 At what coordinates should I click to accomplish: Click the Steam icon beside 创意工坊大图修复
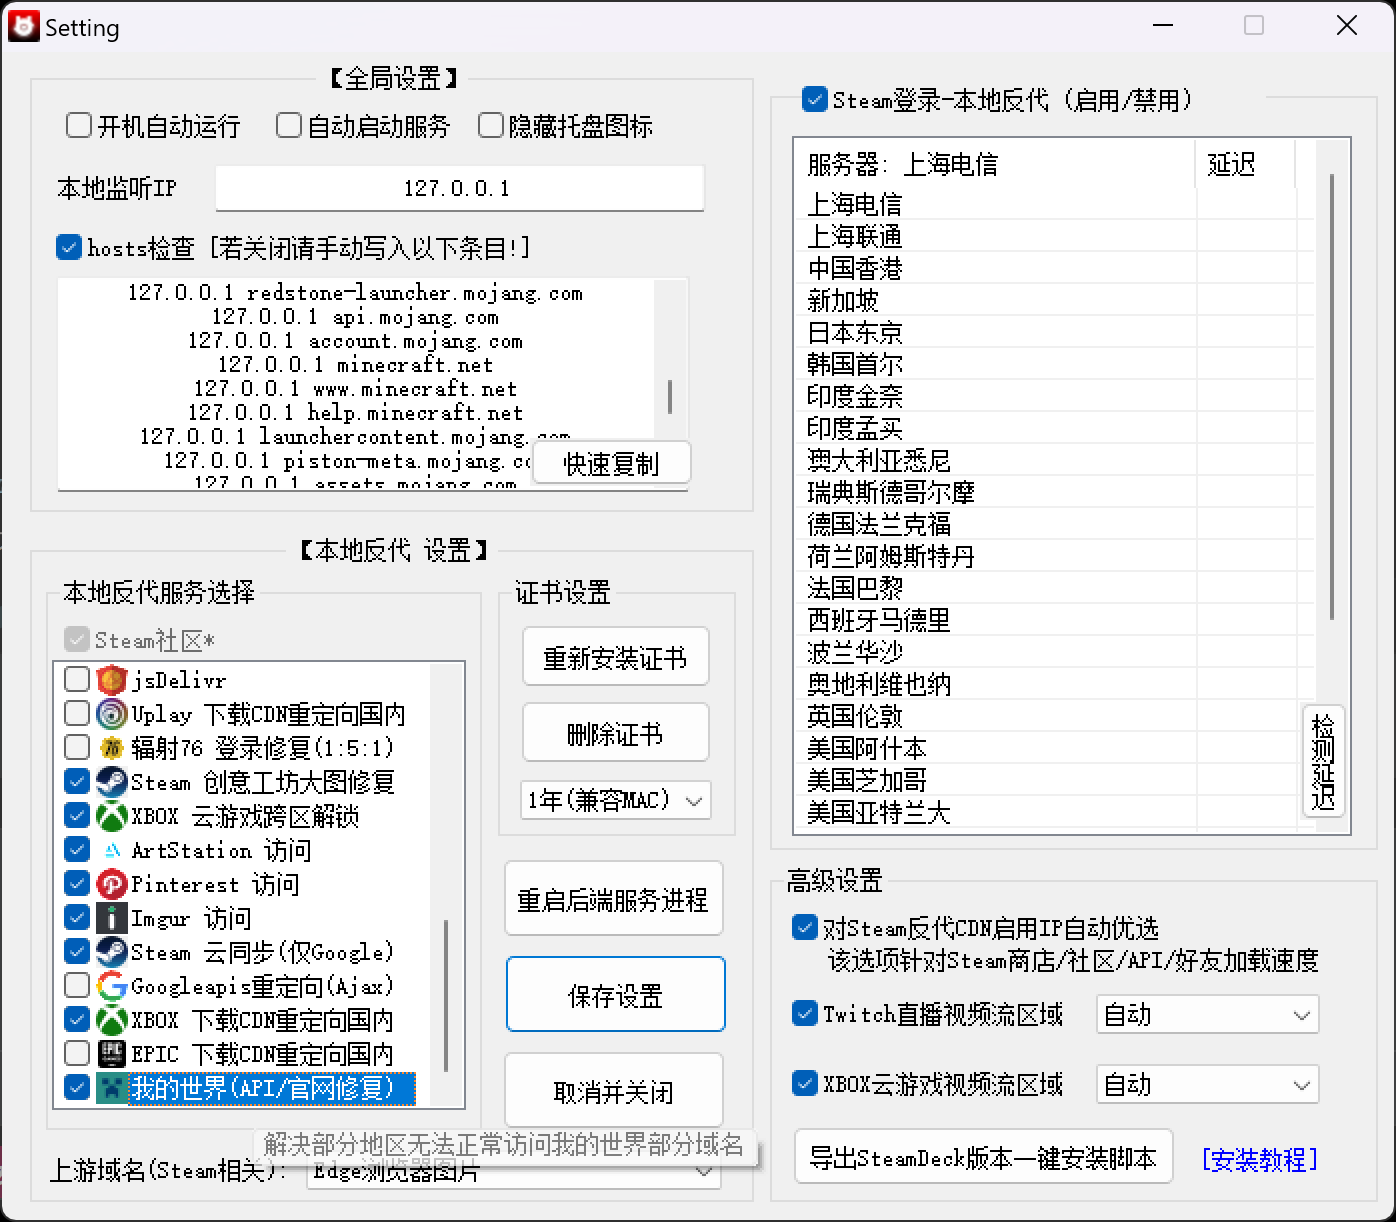tap(112, 782)
